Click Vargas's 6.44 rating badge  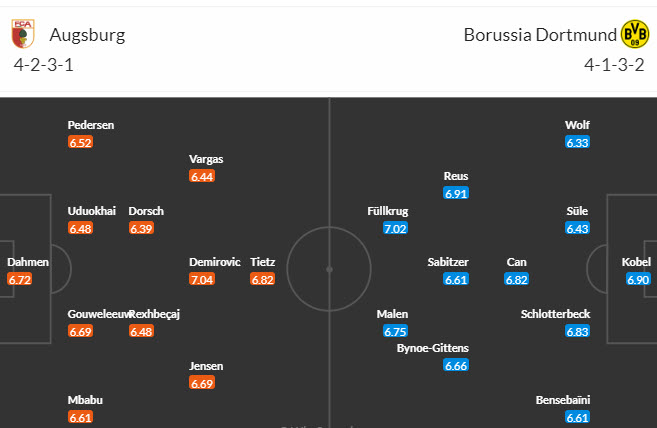coord(202,177)
